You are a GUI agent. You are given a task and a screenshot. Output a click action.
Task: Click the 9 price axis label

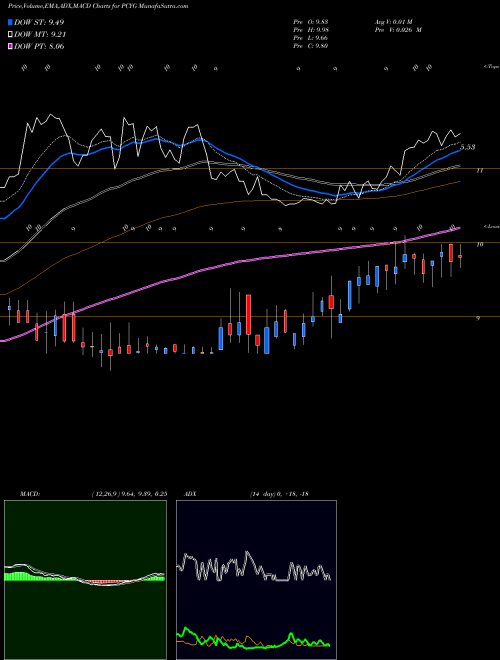pyautogui.click(x=478, y=319)
